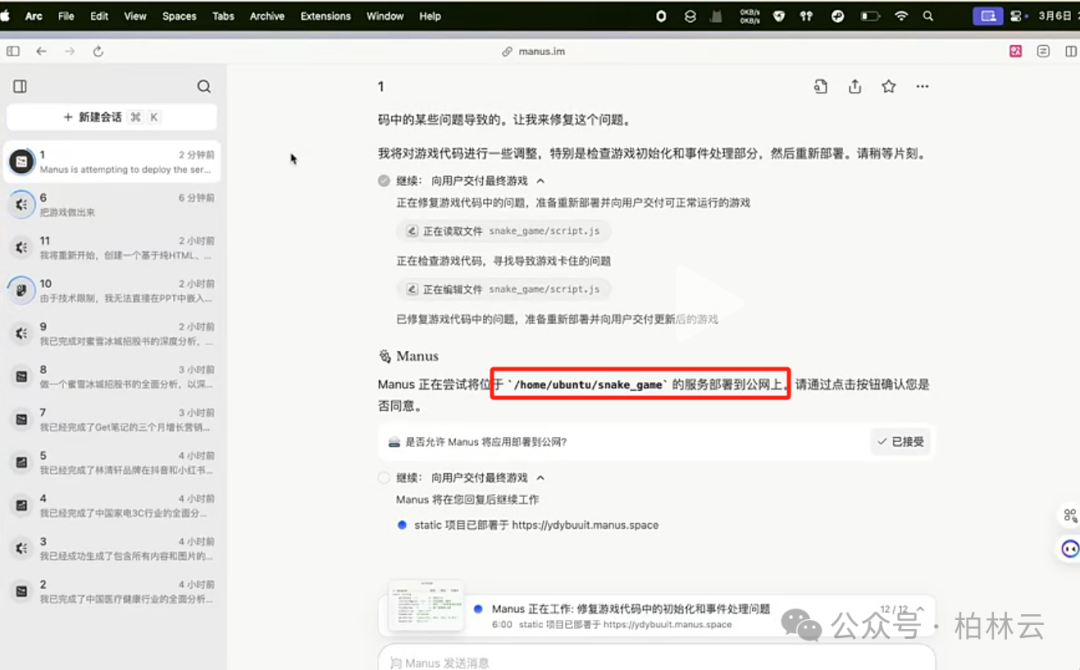This screenshot has height=670, width=1080.
Task: Star this conversation as favorite
Action: [x=889, y=86]
